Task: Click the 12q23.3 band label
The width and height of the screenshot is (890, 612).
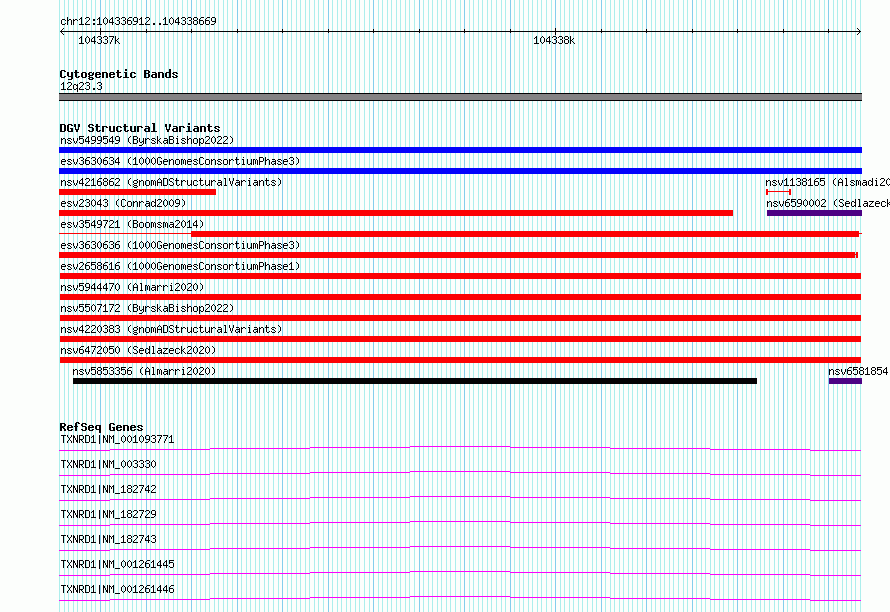Action: 81,86
